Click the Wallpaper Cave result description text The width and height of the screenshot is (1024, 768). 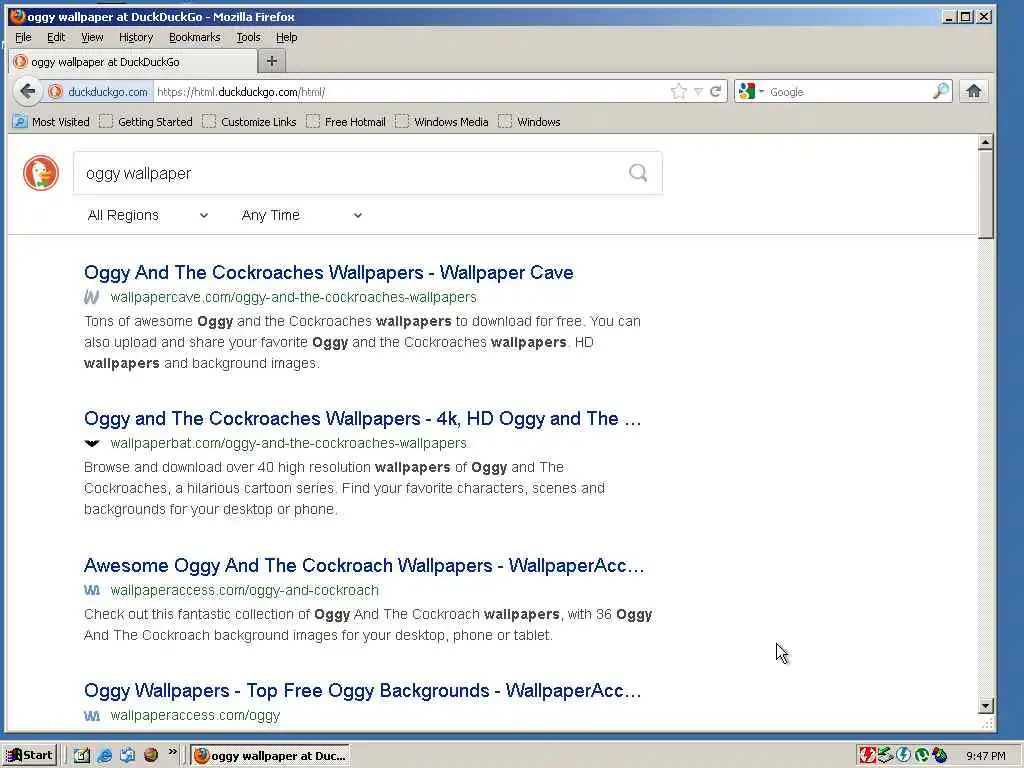click(362, 342)
